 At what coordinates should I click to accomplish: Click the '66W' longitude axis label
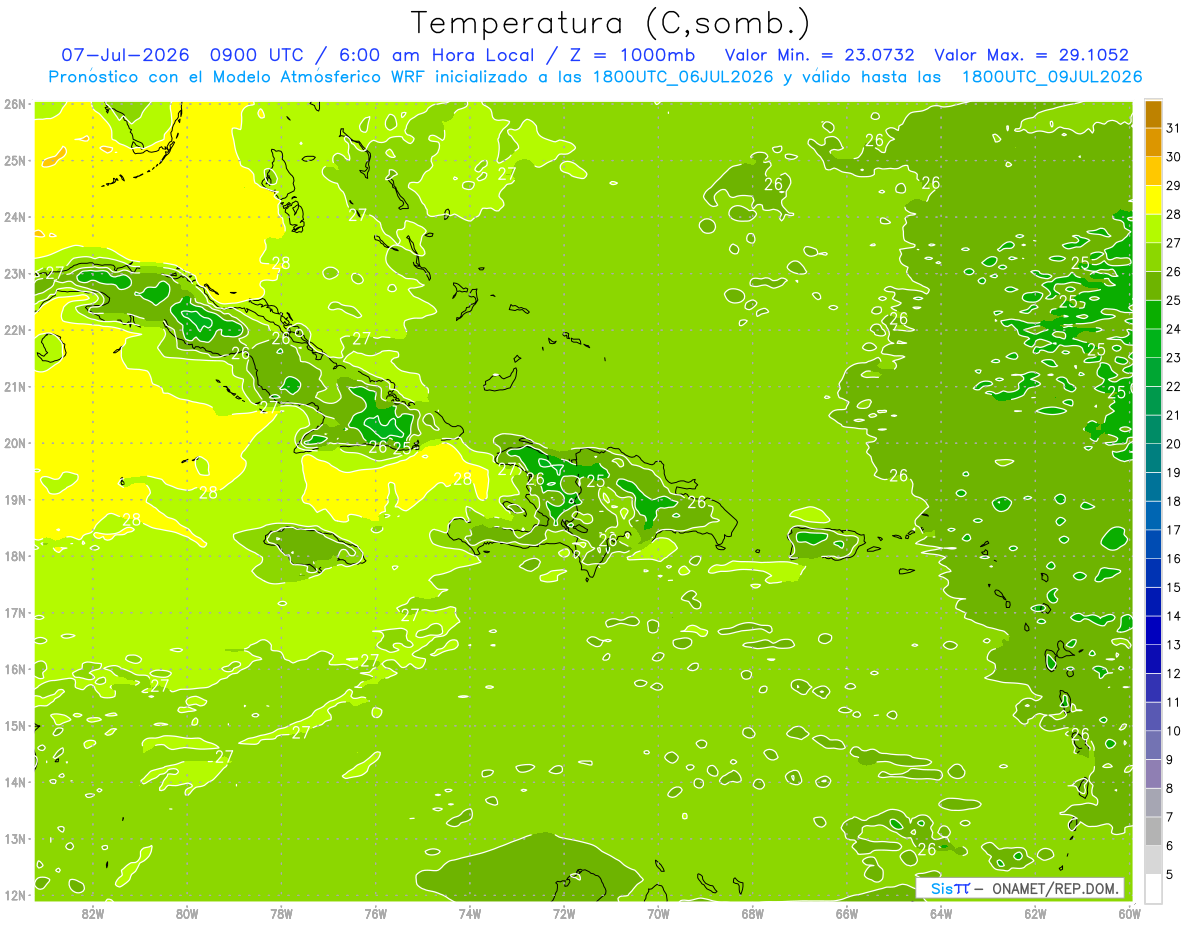[847, 913]
